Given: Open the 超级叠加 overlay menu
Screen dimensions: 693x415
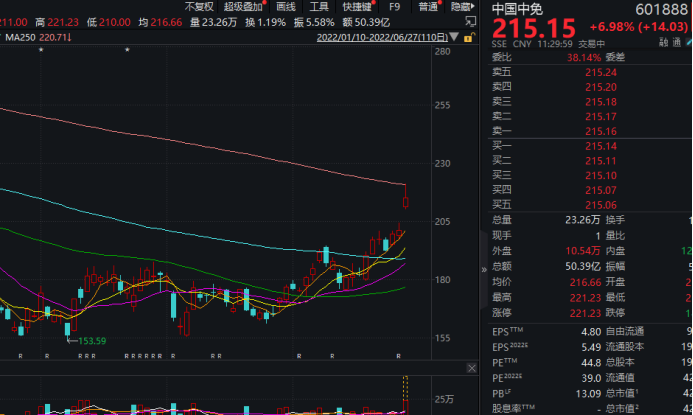Looking at the screenshot, I should pyautogui.click(x=243, y=7).
